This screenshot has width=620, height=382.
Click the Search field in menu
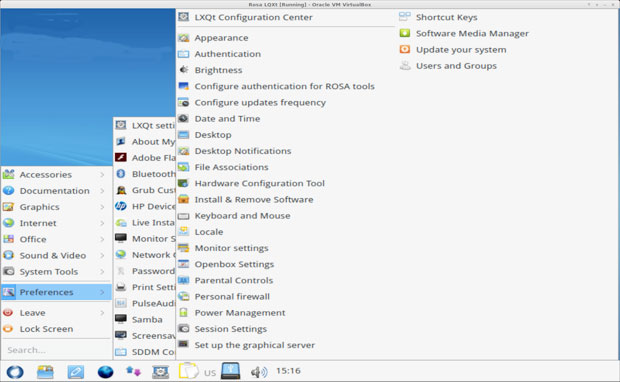pos(57,350)
